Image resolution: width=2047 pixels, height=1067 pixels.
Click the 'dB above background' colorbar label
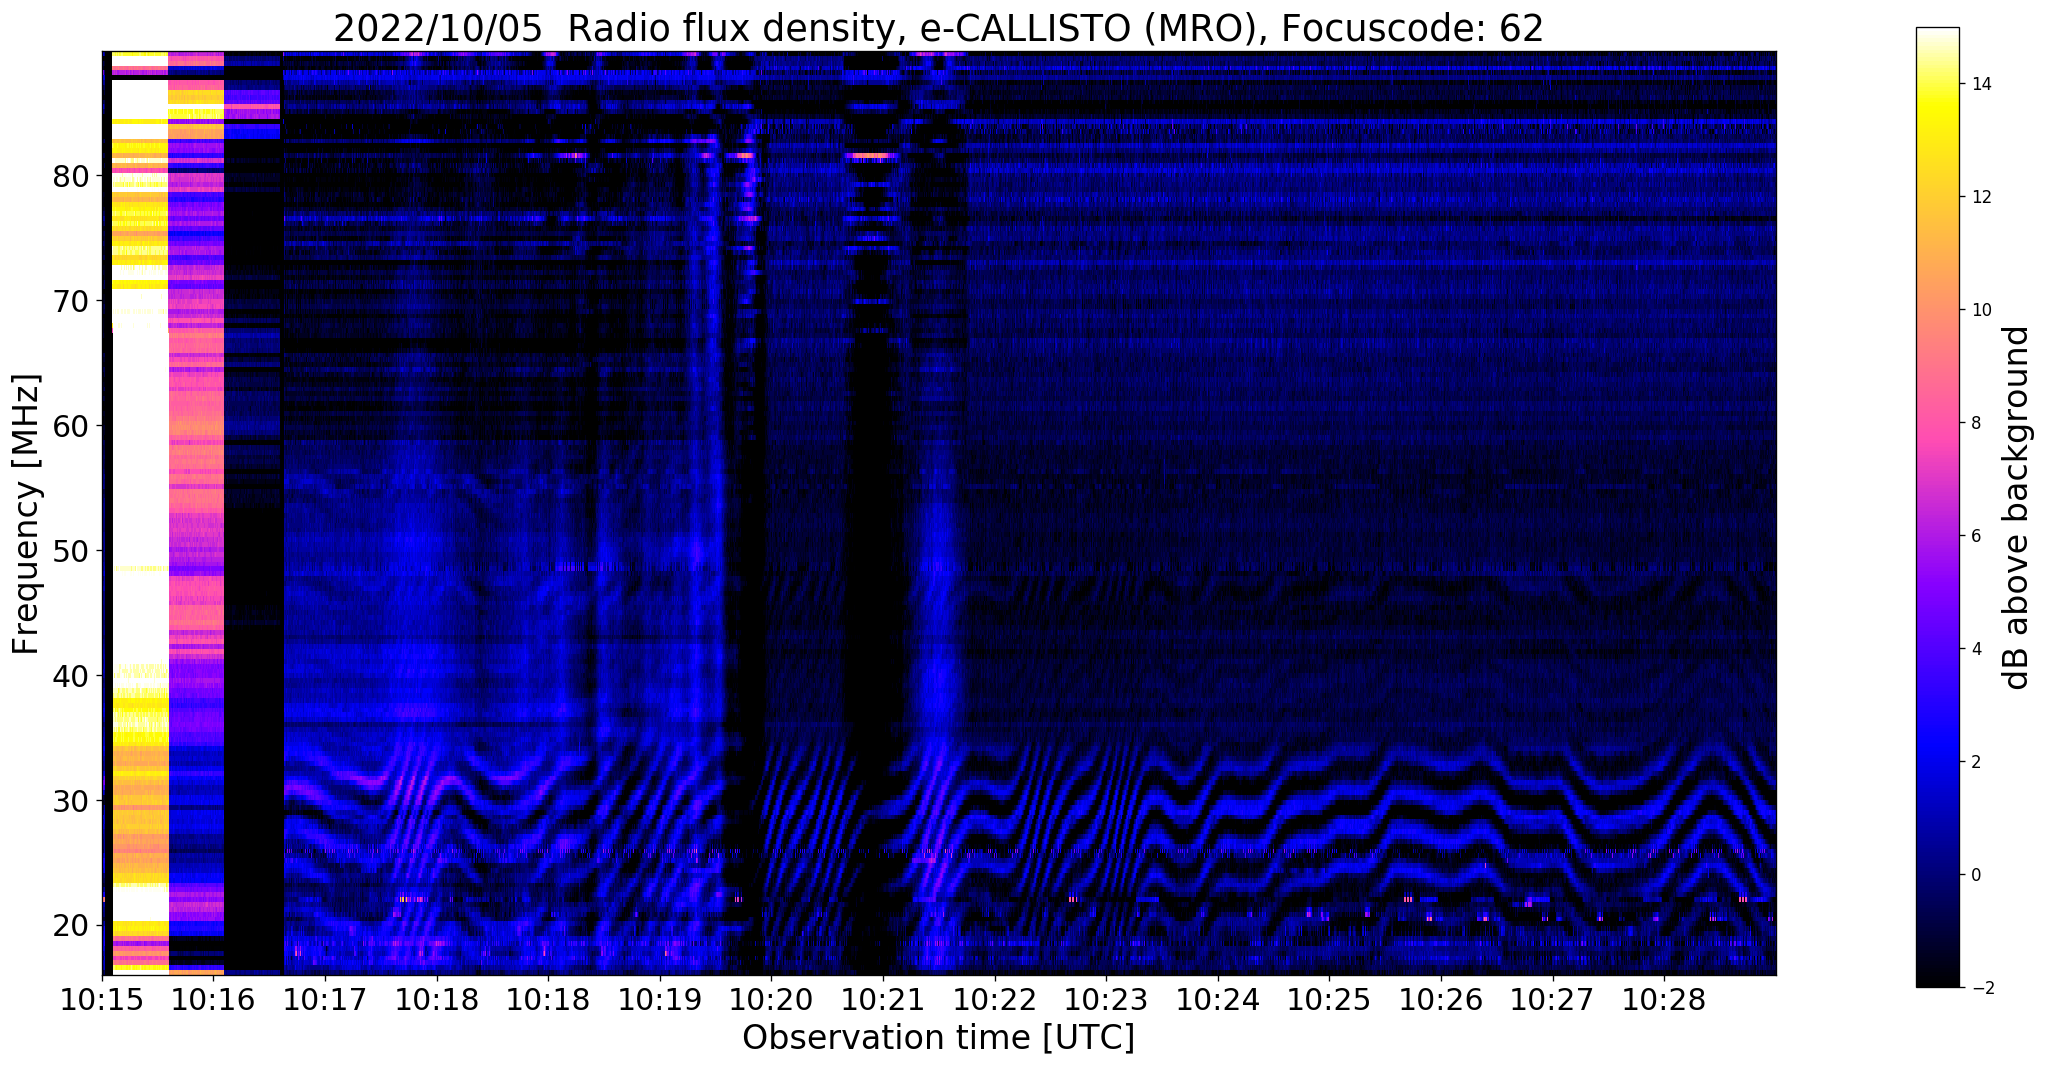[2017, 508]
